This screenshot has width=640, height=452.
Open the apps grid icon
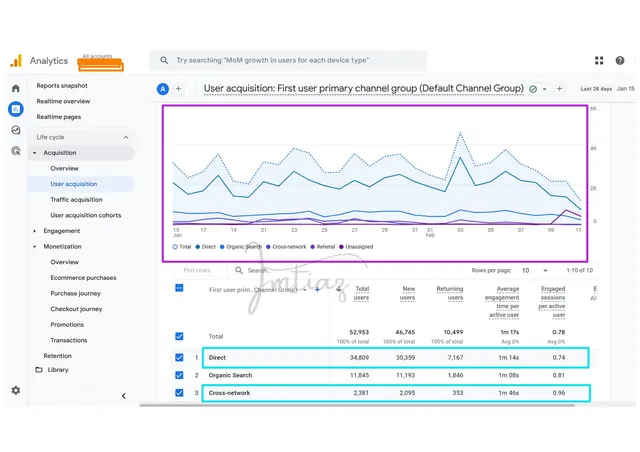click(x=599, y=60)
